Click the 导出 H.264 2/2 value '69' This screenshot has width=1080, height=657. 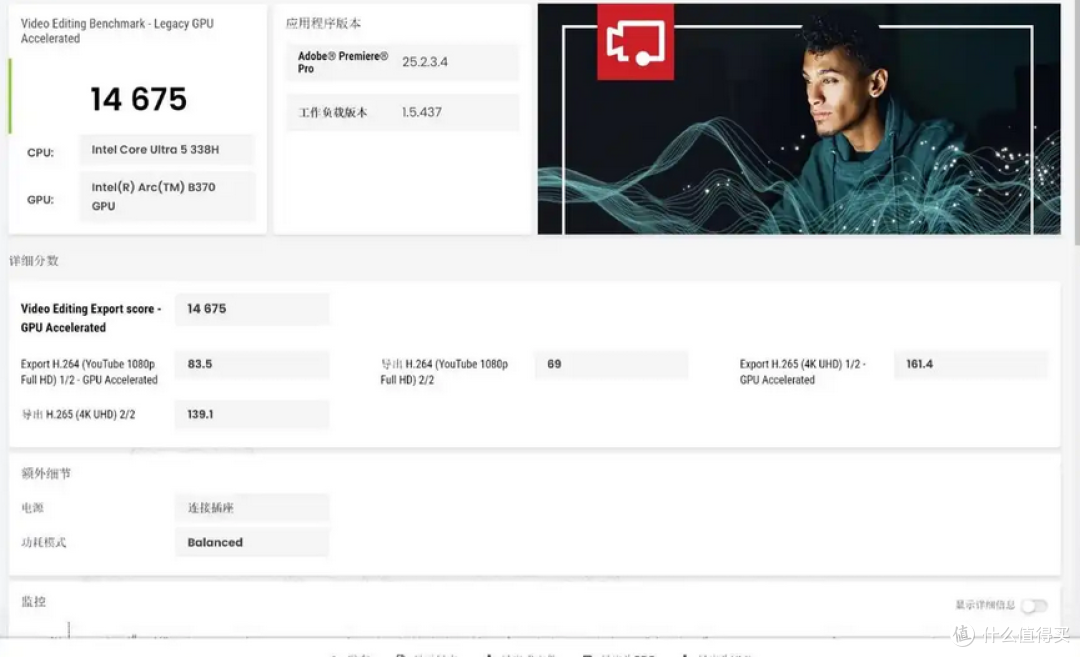pyautogui.click(x=554, y=364)
